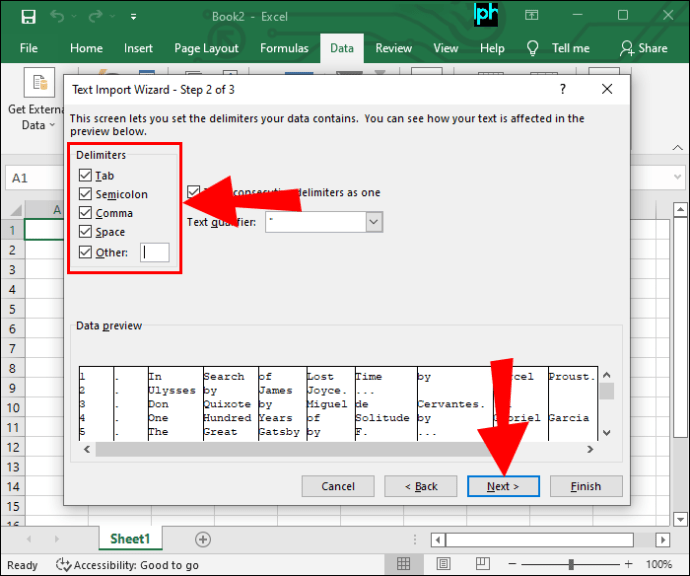This screenshot has width=690, height=576.
Task: Switch to the Formulas tab
Action: (284, 48)
